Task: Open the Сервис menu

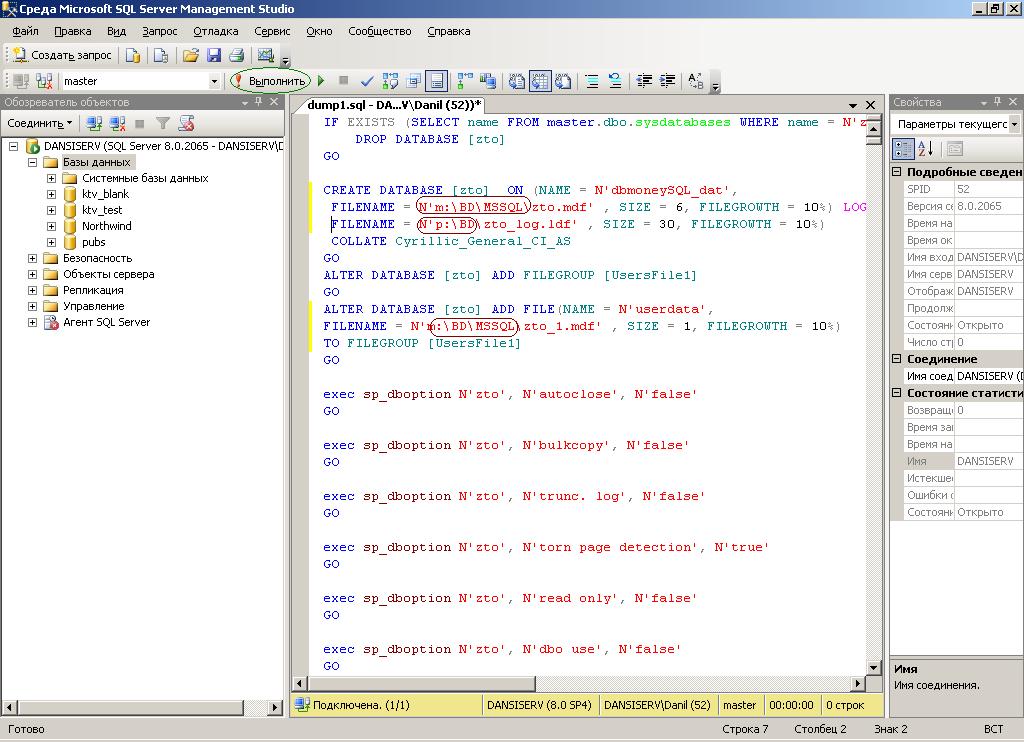Action: point(272,31)
